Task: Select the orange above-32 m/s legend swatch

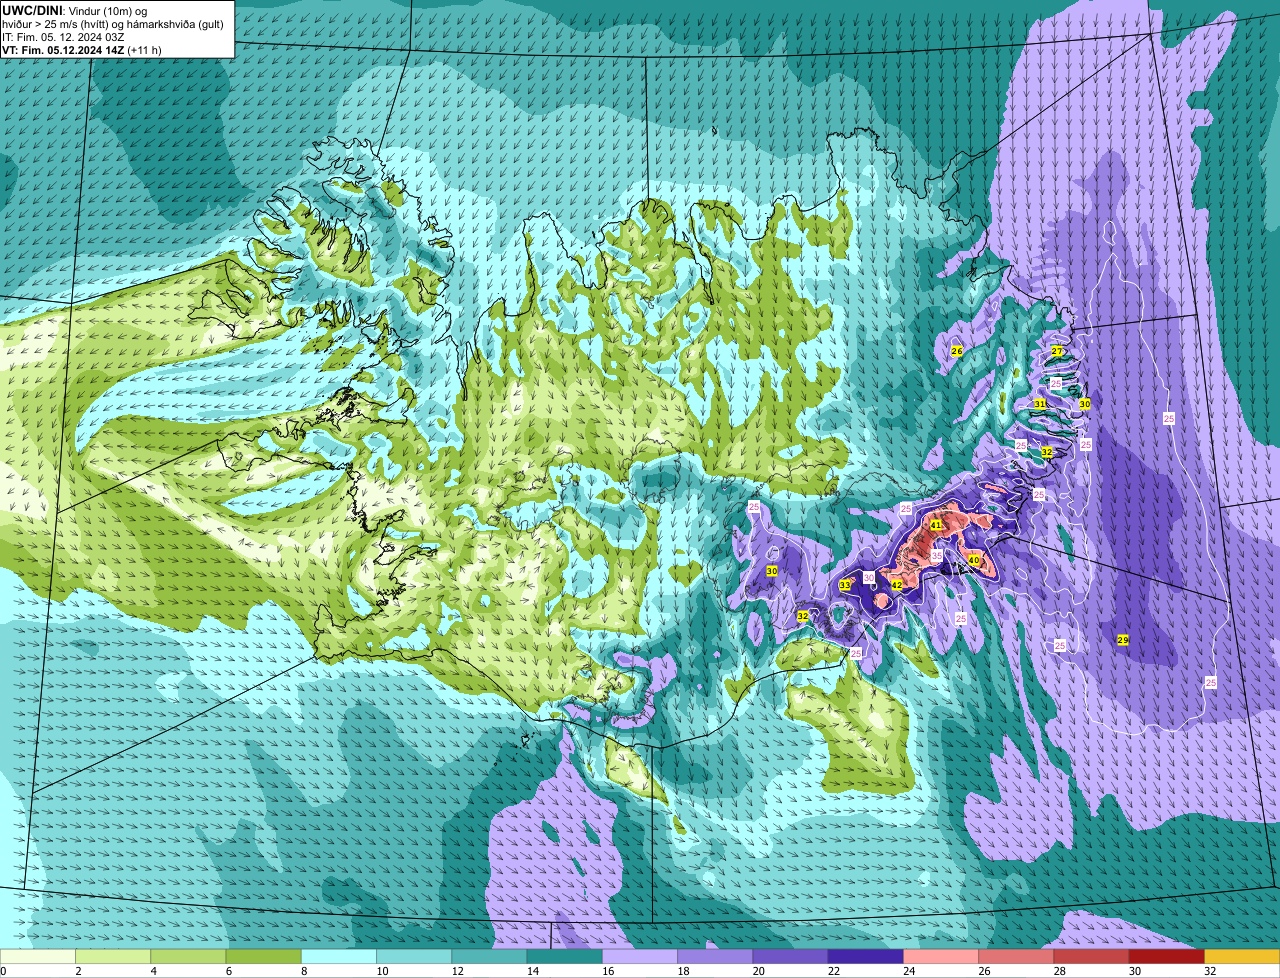Action: (1242, 957)
